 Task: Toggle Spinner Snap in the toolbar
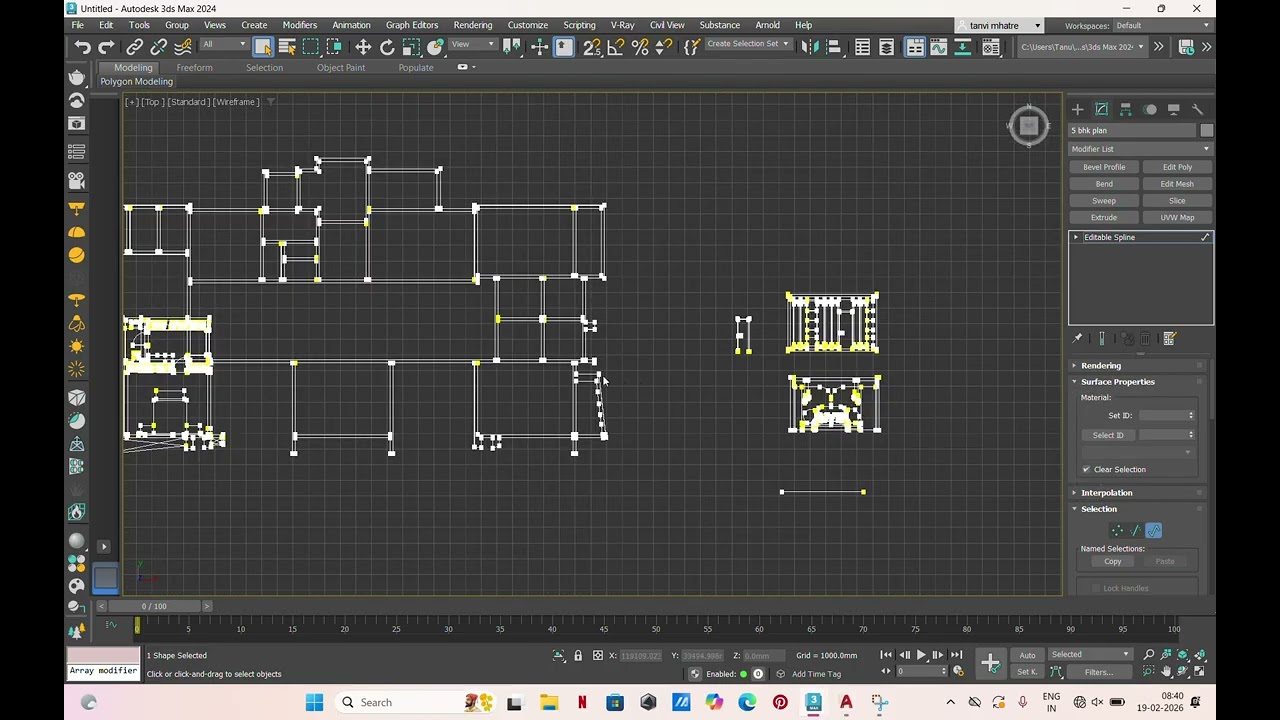click(664, 47)
